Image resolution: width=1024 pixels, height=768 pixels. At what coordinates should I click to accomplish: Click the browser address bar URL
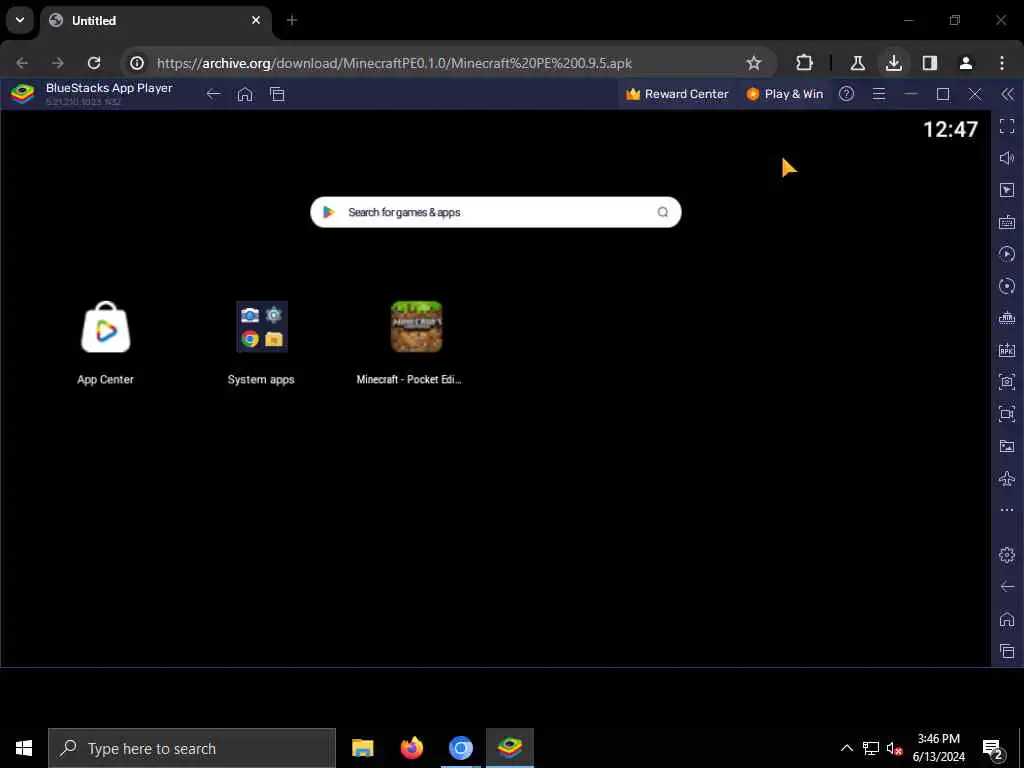[x=394, y=63]
